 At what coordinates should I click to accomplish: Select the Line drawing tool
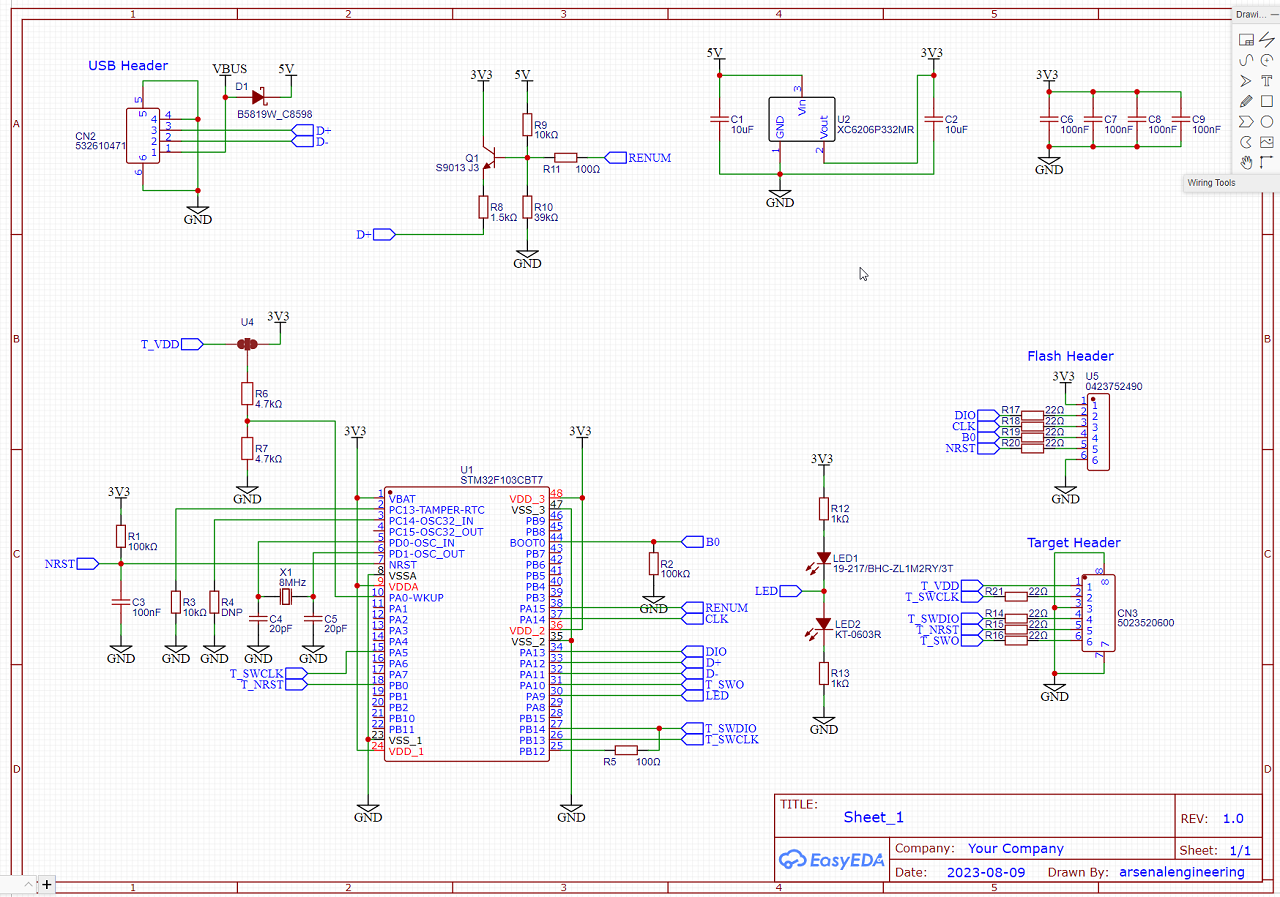point(1266,40)
